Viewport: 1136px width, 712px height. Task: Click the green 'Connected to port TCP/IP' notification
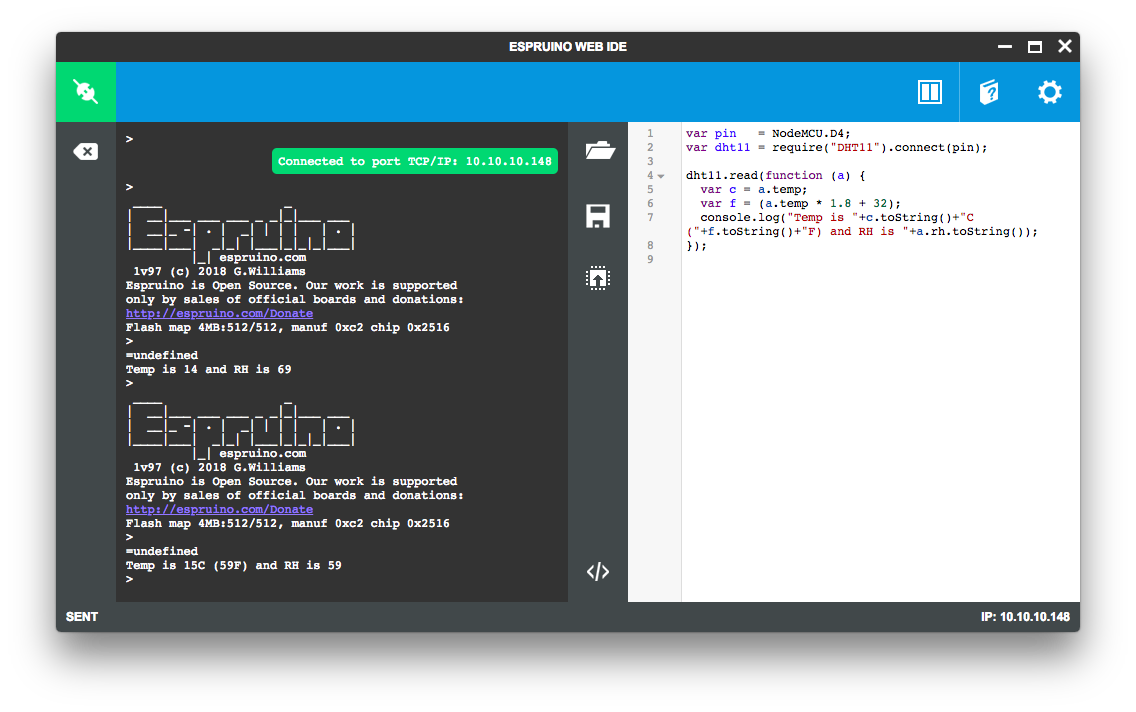[415, 162]
